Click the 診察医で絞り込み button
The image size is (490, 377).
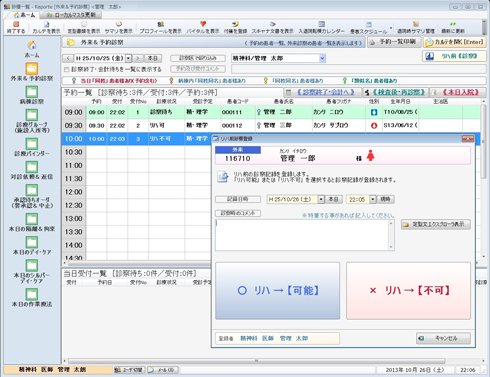pyautogui.click(x=198, y=58)
